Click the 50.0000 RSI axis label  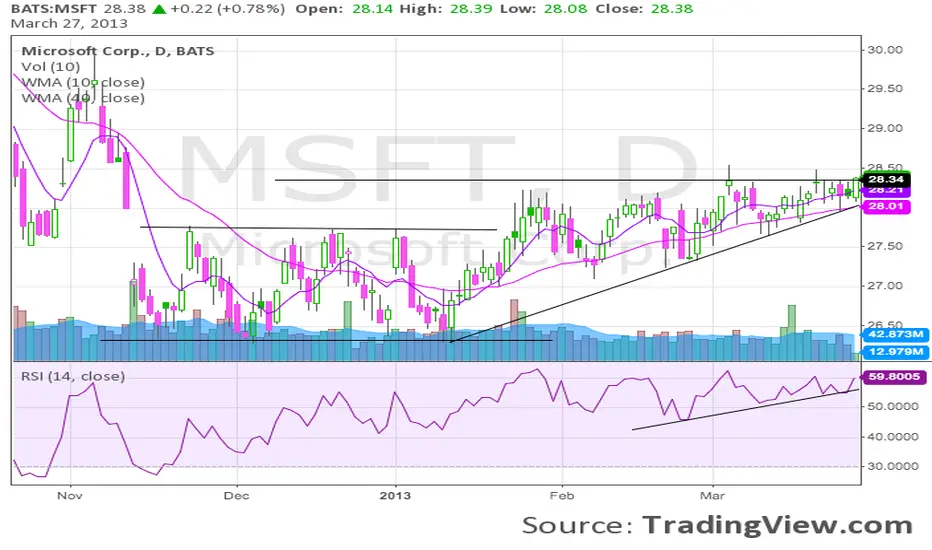click(893, 407)
